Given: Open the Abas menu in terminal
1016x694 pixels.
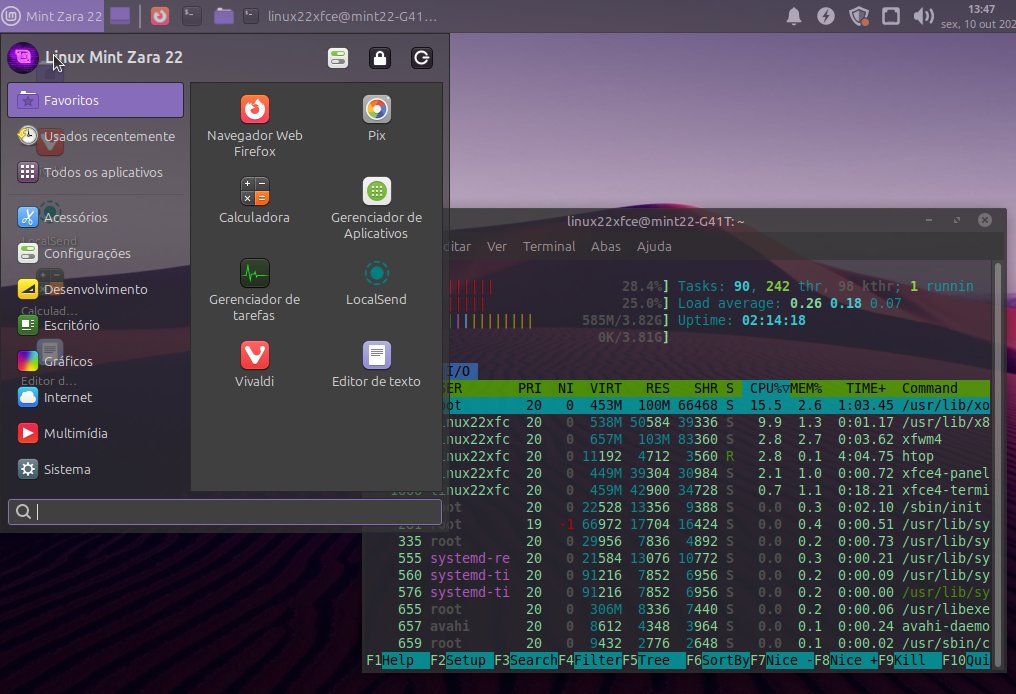Looking at the screenshot, I should [606, 246].
